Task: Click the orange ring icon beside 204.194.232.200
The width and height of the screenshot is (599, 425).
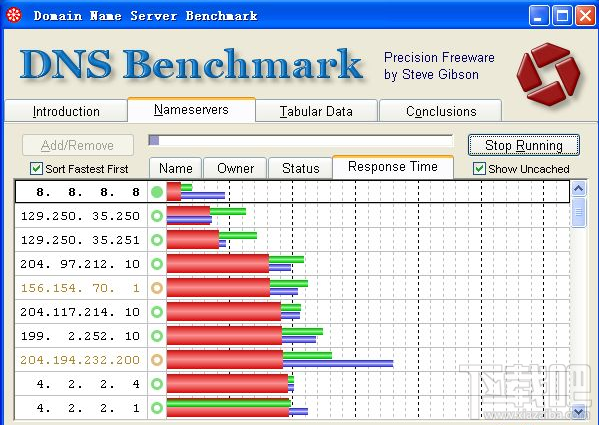Action: tap(157, 360)
